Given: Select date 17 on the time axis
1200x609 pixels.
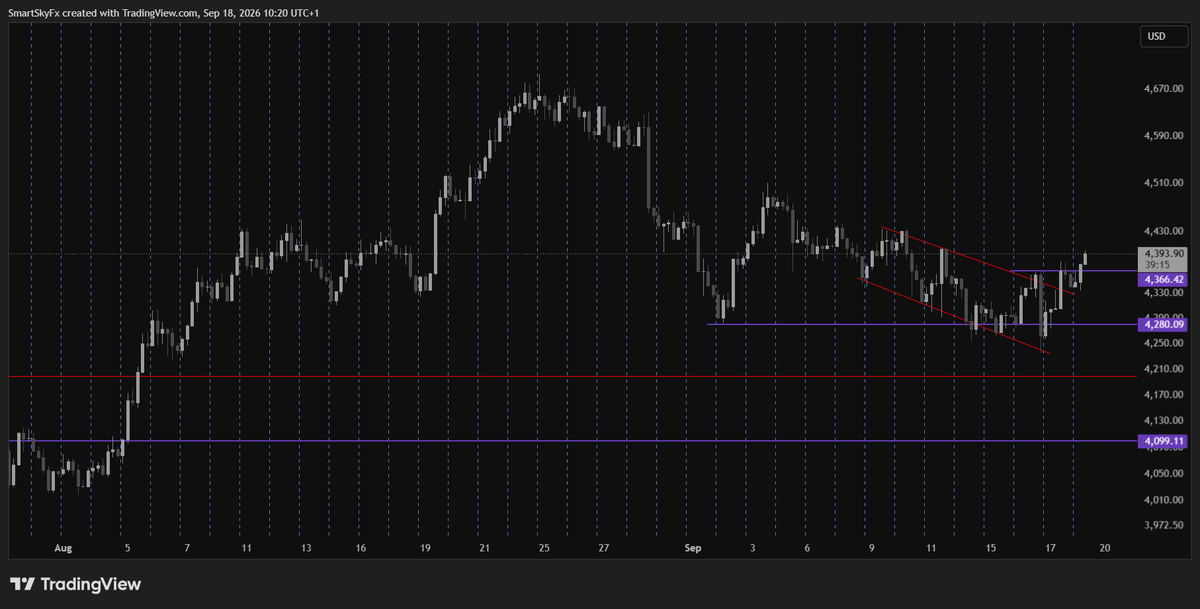Looking at the screenshot, I should [1050, 549].
